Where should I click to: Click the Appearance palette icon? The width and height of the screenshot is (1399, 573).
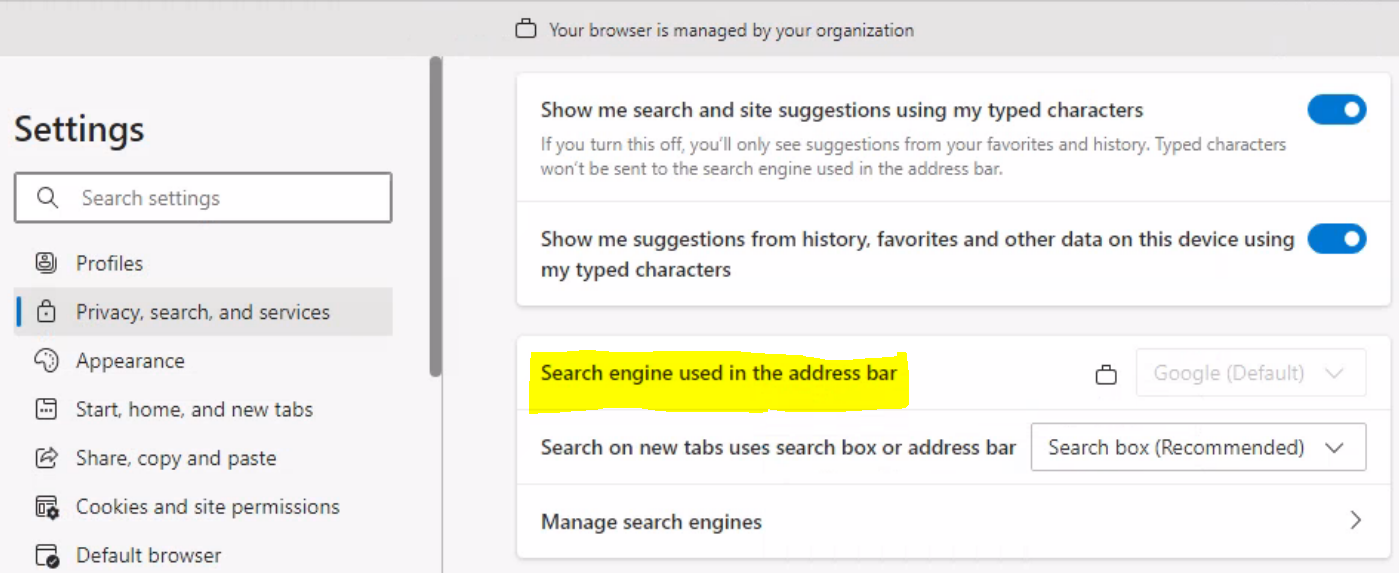[x=46, y=361]
